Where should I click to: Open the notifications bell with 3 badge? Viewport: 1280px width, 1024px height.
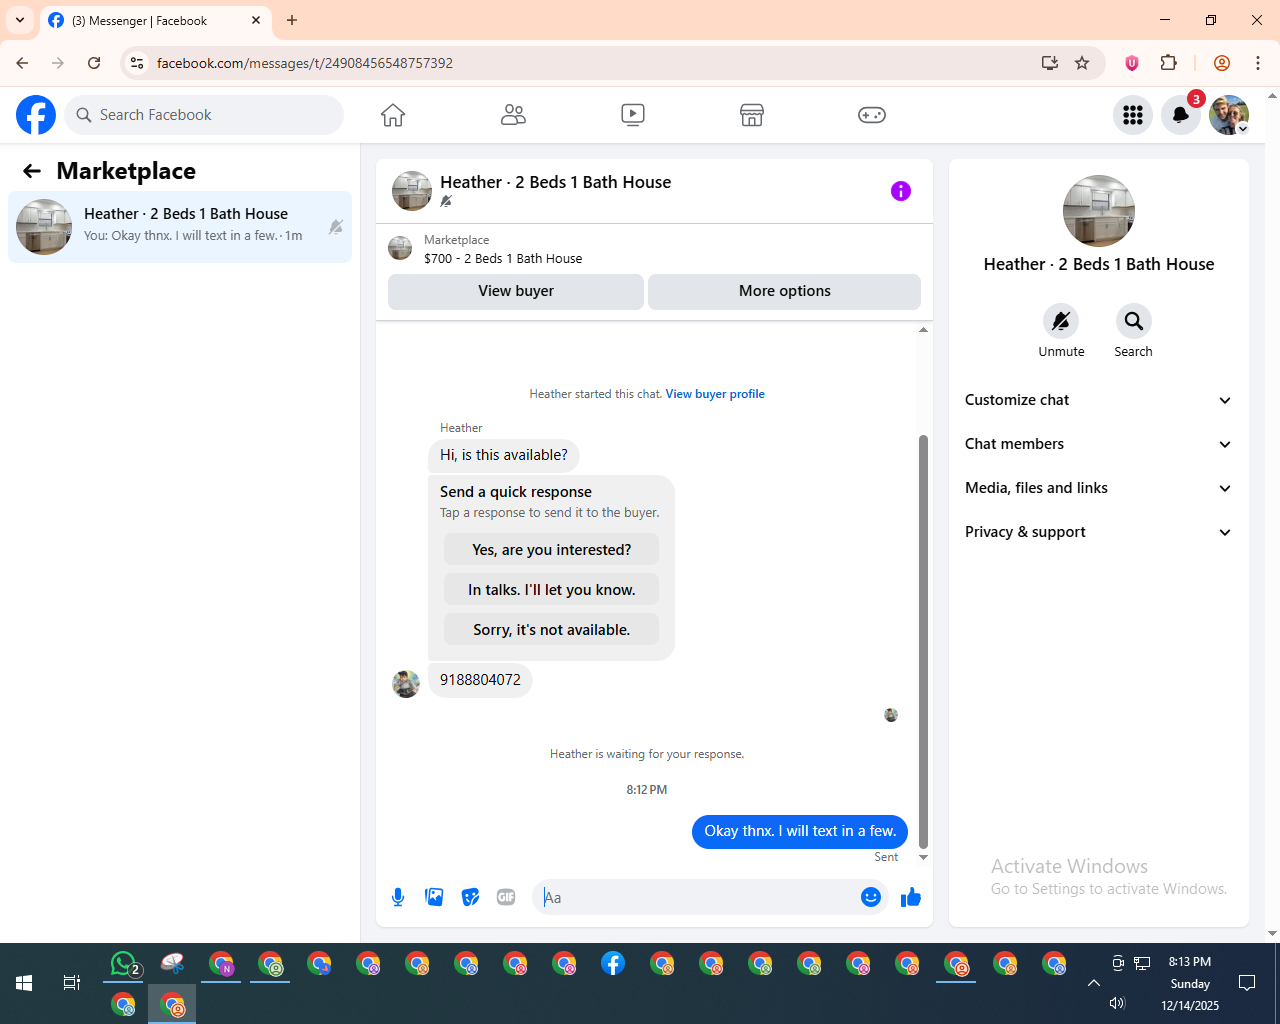click(x=1181, y=115)
